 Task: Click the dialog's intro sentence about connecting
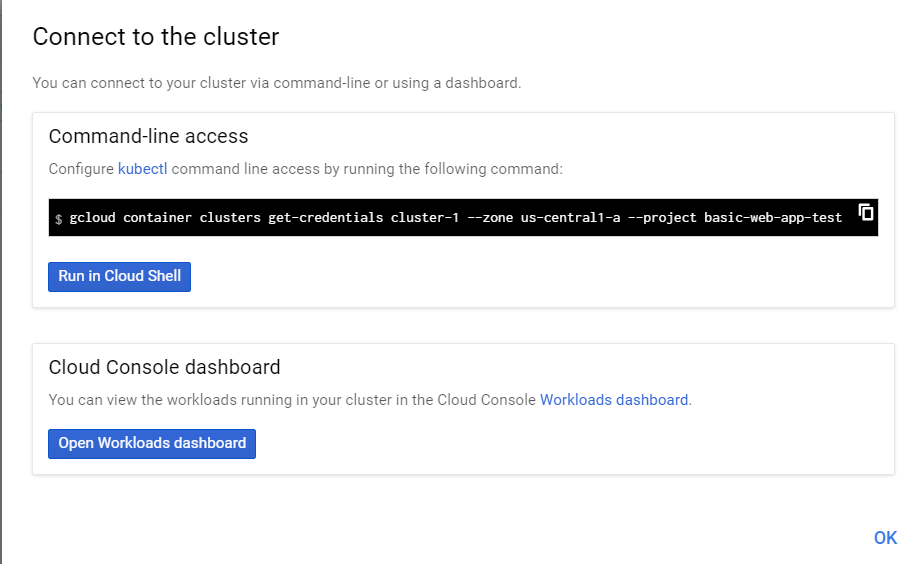pos(276,83)
